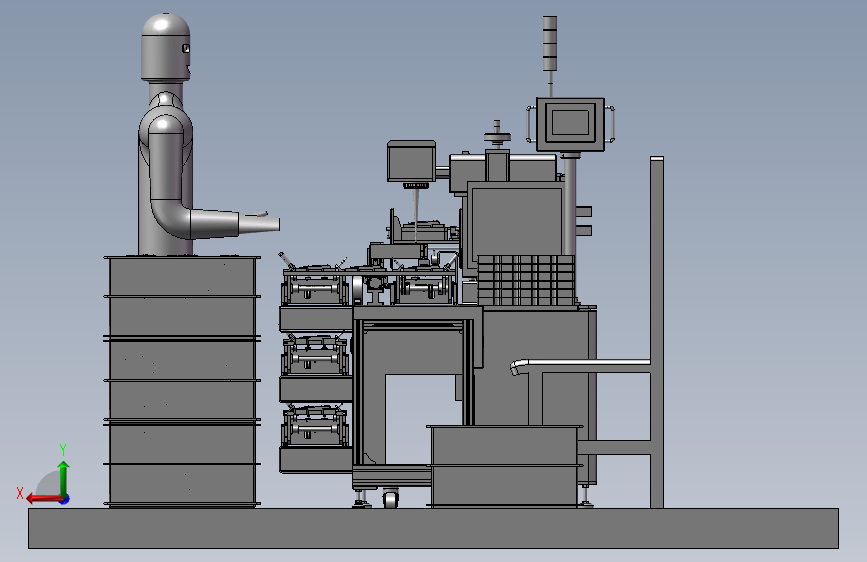Click the green Y axis arrow on triad
Viewport: 867px width, 562px height.
pos(64,477)
